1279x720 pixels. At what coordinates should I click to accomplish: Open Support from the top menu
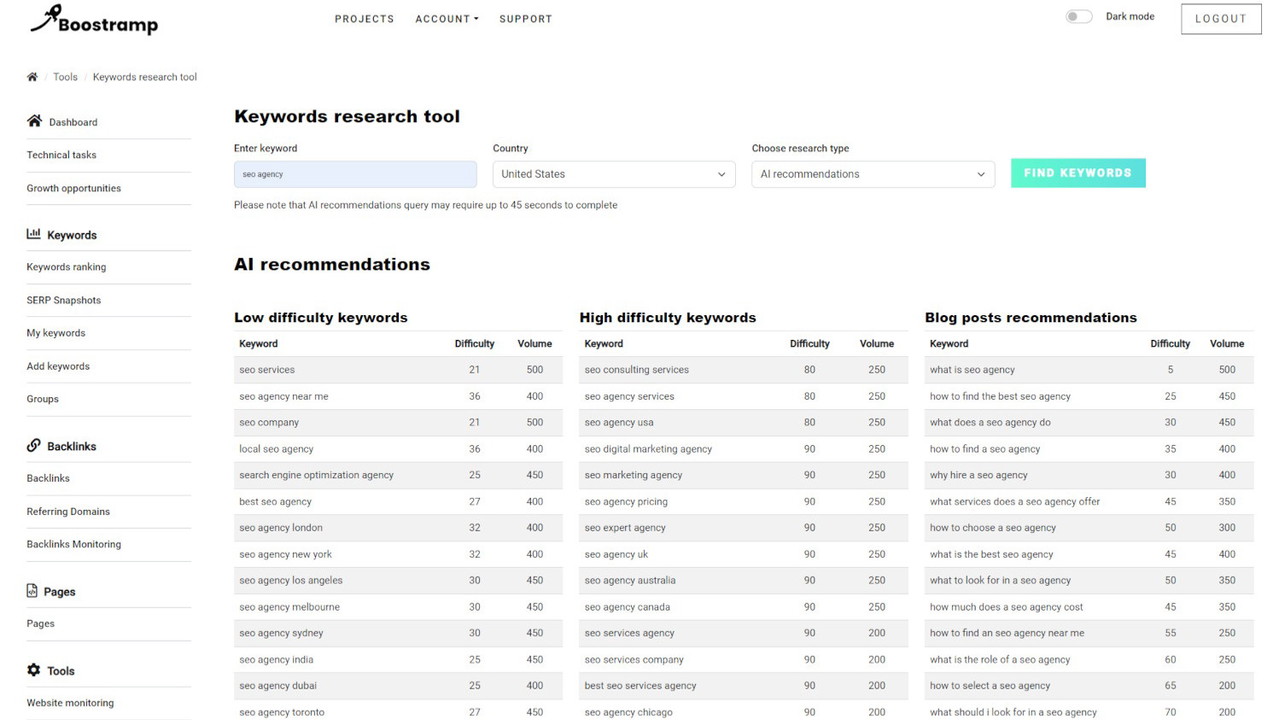coord(525,19)
